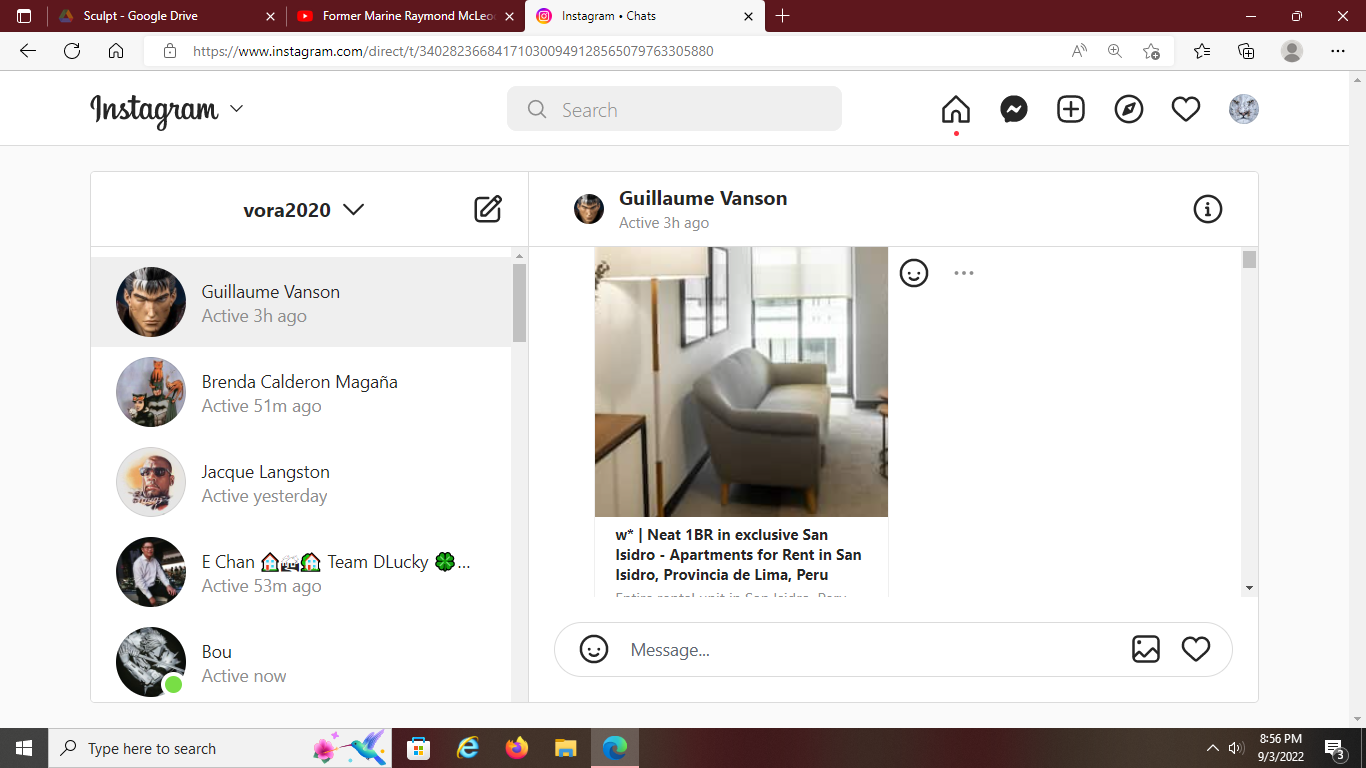Open Brenda Calderon Magaña chat
The width and height of the screenshot is (1366, 768).
click(x=301, y=392)
